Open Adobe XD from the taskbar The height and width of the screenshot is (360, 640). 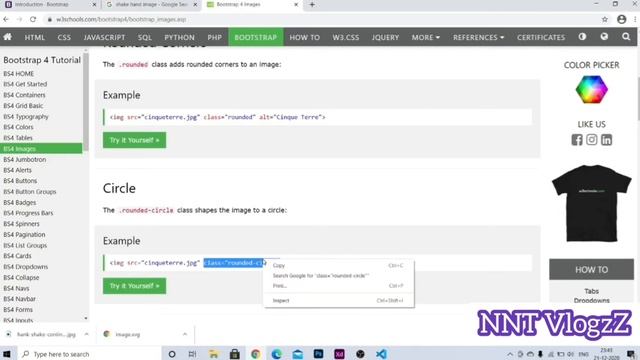click(339, 354)
